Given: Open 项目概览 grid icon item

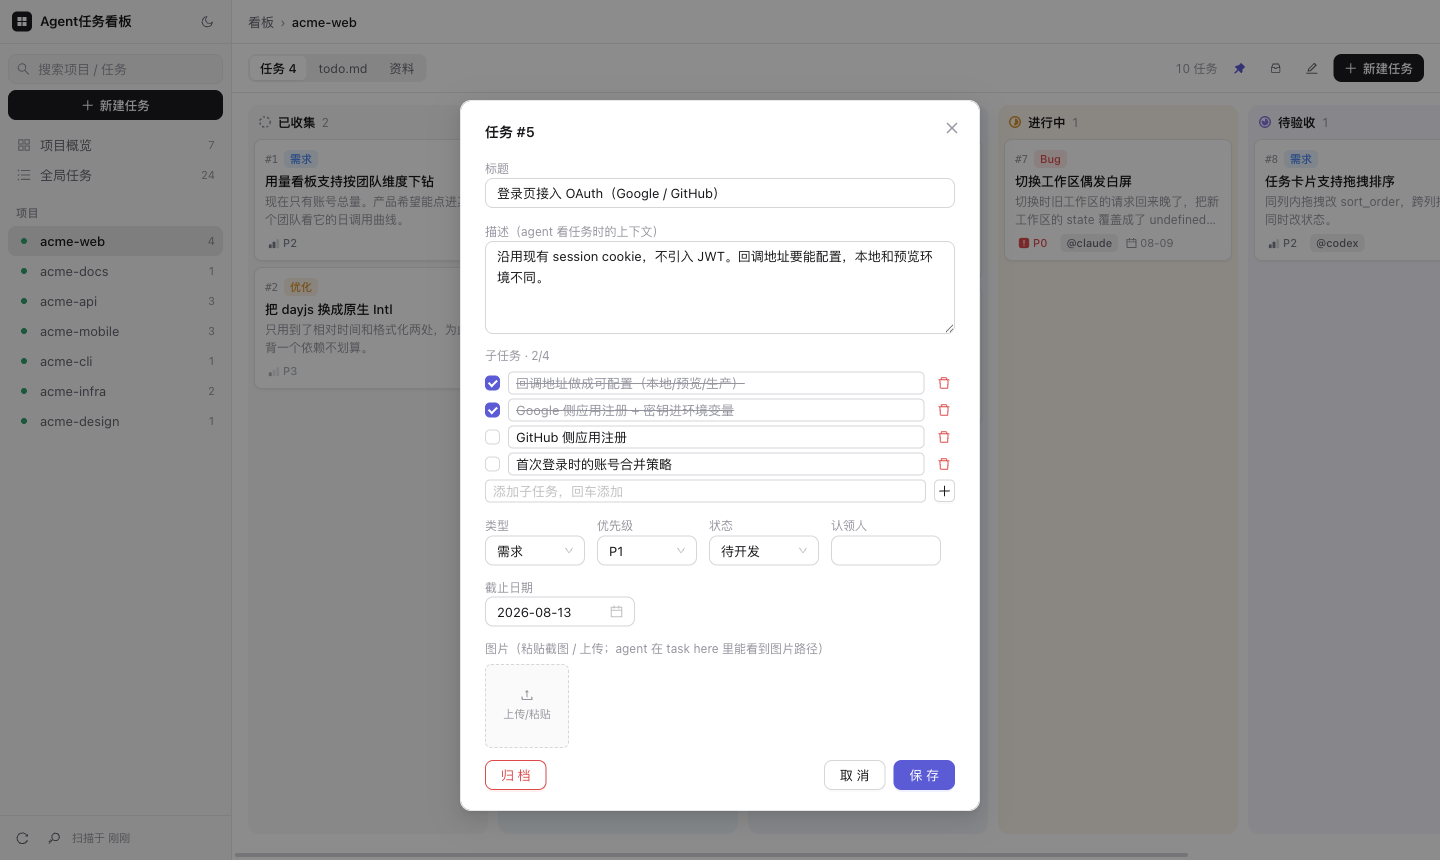Looking at the screenshot, I should click(x=115, y=145).
